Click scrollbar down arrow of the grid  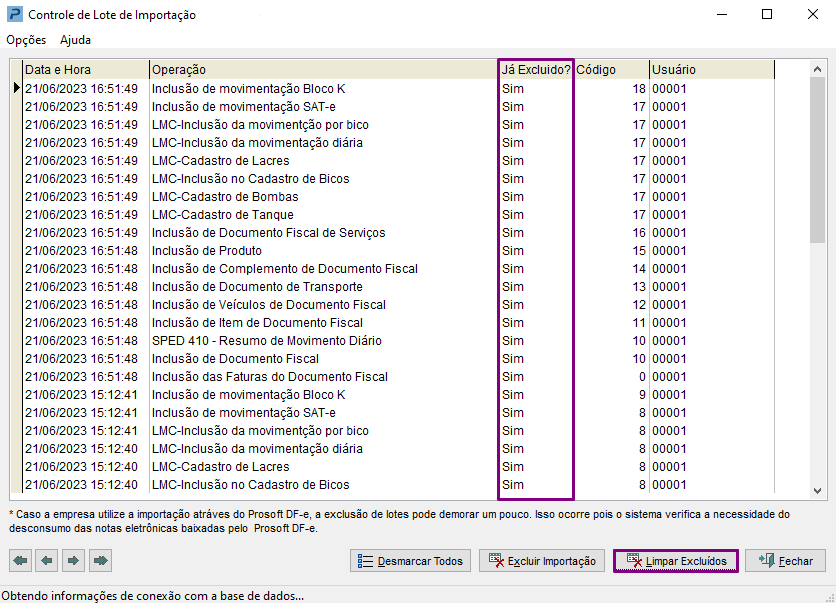click(817, 491)
